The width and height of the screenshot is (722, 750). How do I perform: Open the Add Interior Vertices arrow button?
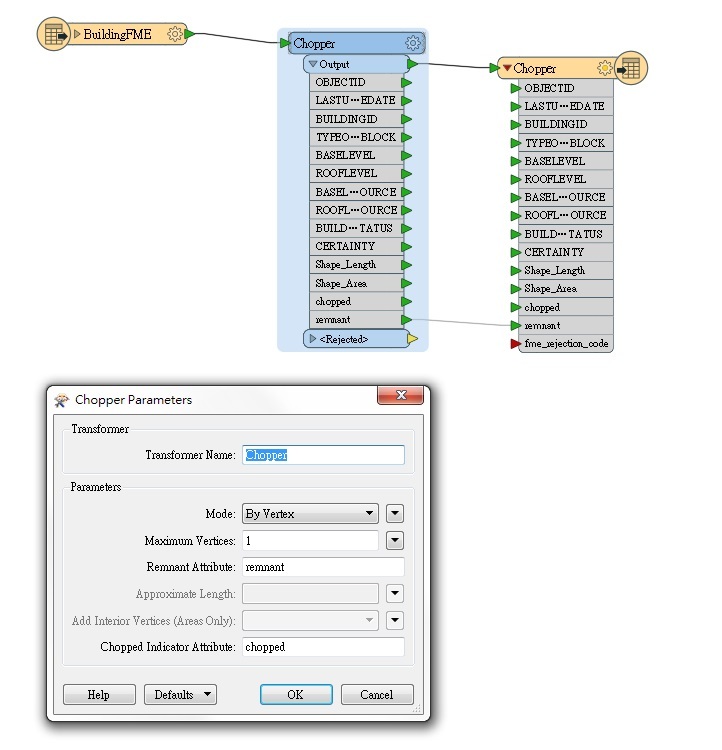[x=395, y=620]
